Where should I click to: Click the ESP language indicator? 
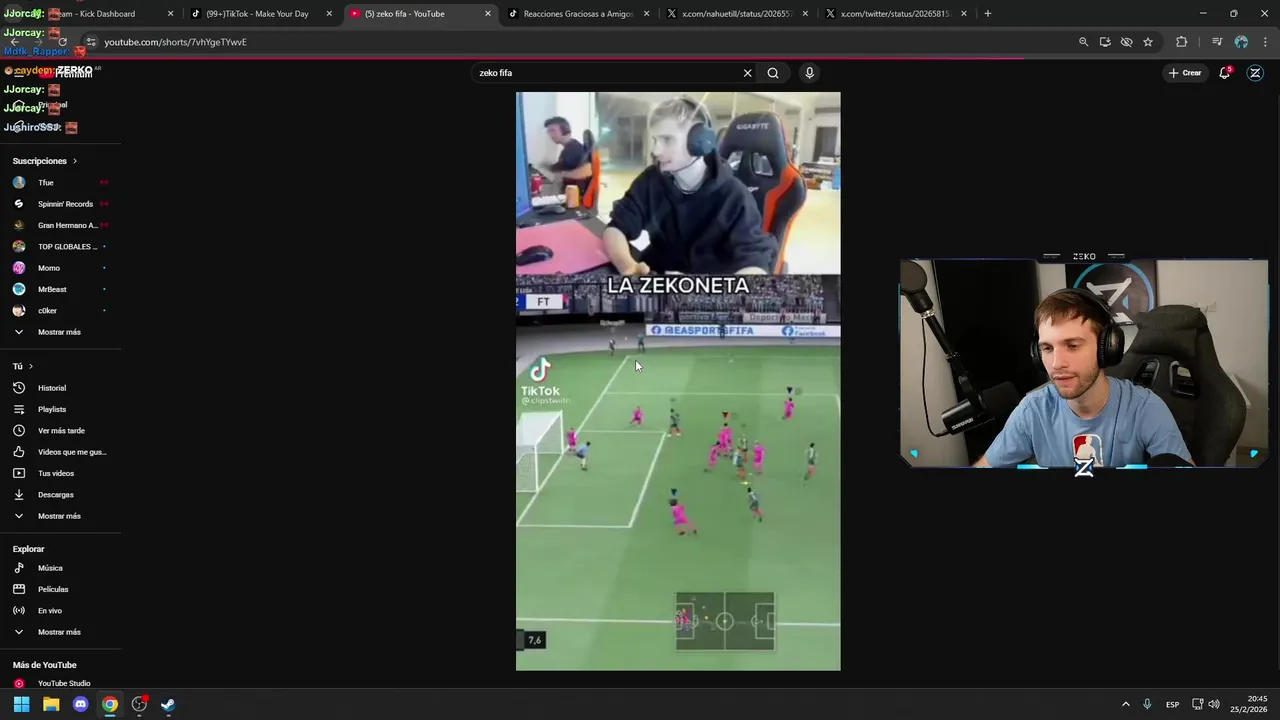tap(1173, 704)
